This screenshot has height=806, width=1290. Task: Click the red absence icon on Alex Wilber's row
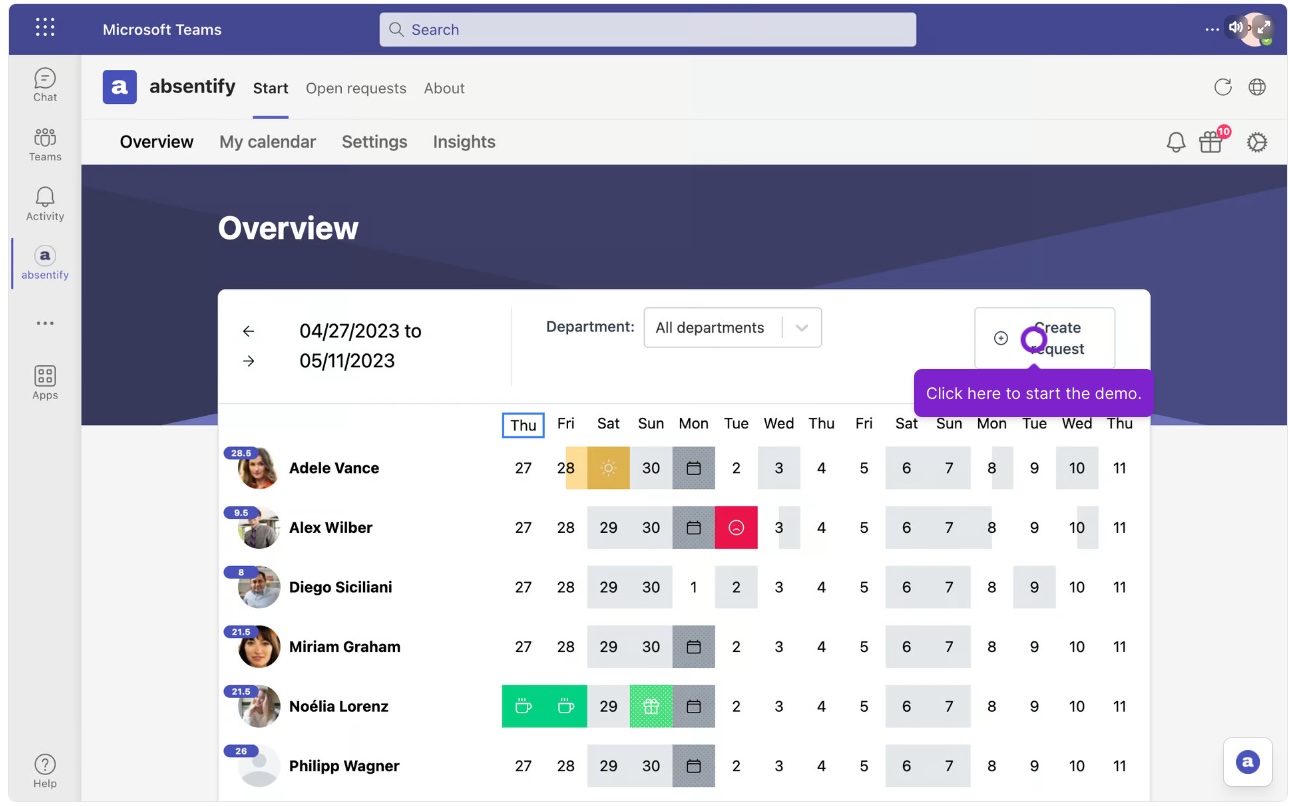click(736, 527)
